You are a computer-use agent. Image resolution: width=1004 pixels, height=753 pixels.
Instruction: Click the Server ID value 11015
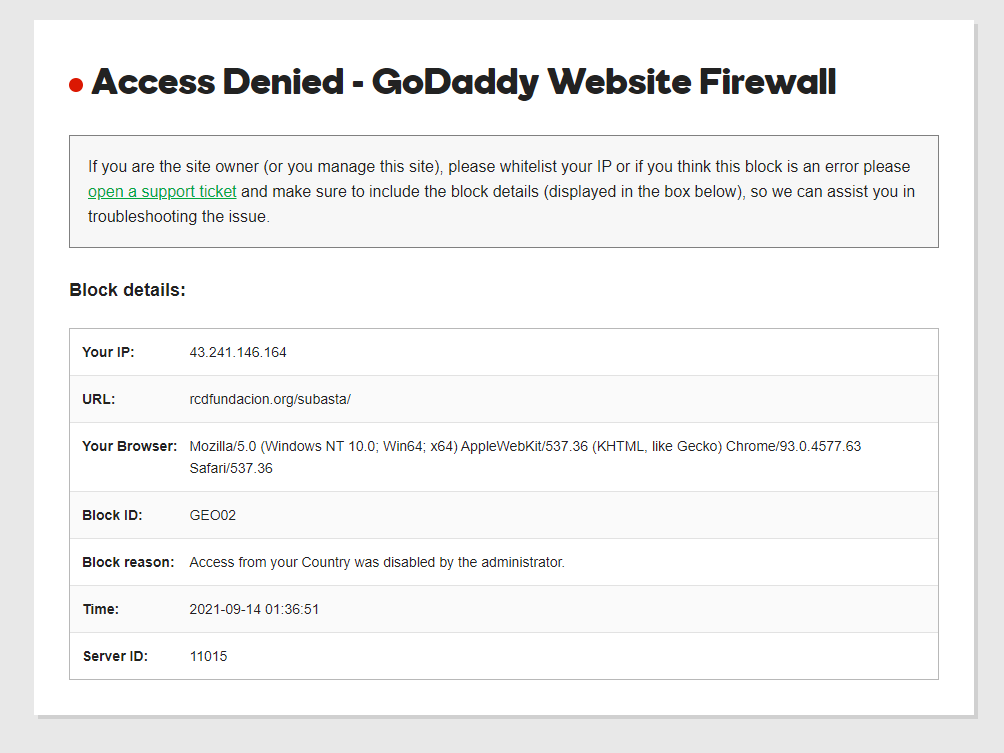pyautogui.click(x=208, y=656)
